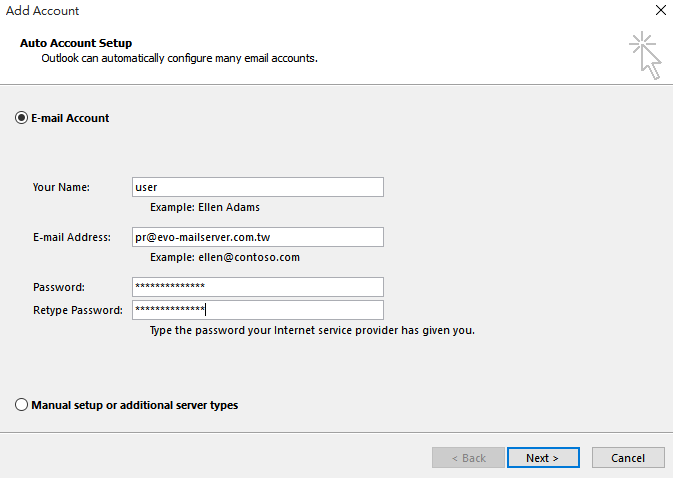
Task: Click the Next button
Action: [543, 458]
